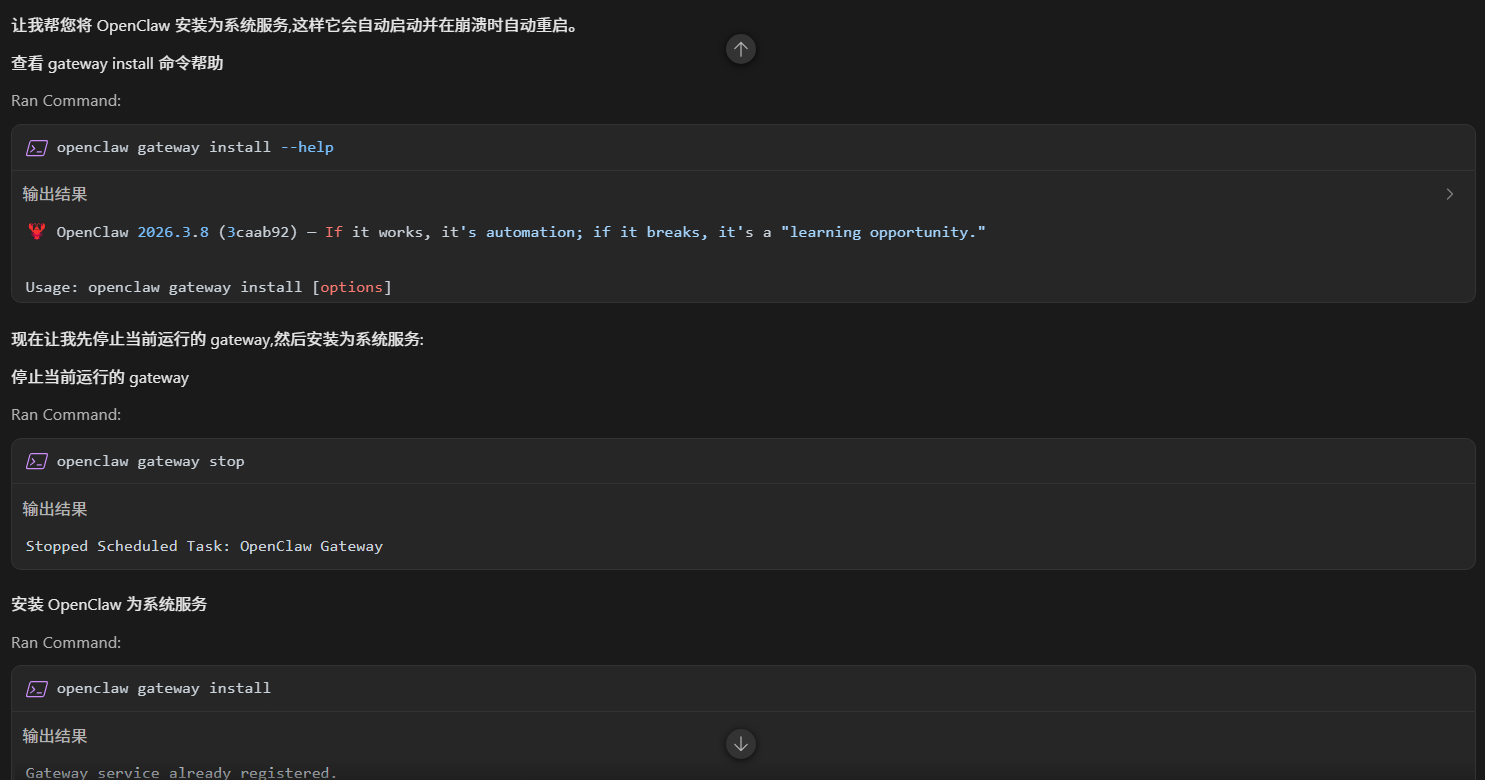Click terminal icon beside 'openclaw gateway install'
The width and height of the screenshot is (1485, 780).
[36, 689]
